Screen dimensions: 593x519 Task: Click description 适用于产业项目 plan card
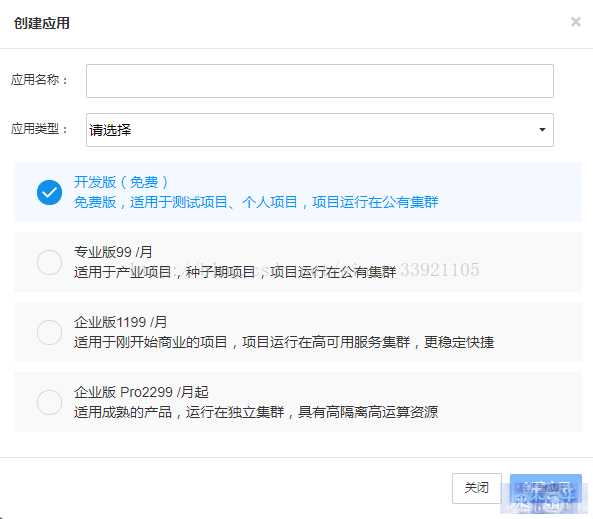click(235, 272)
